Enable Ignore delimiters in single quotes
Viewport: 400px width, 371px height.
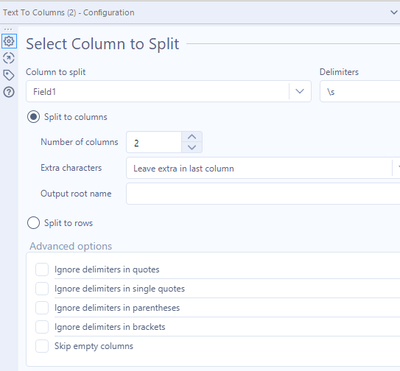point(42,289)
